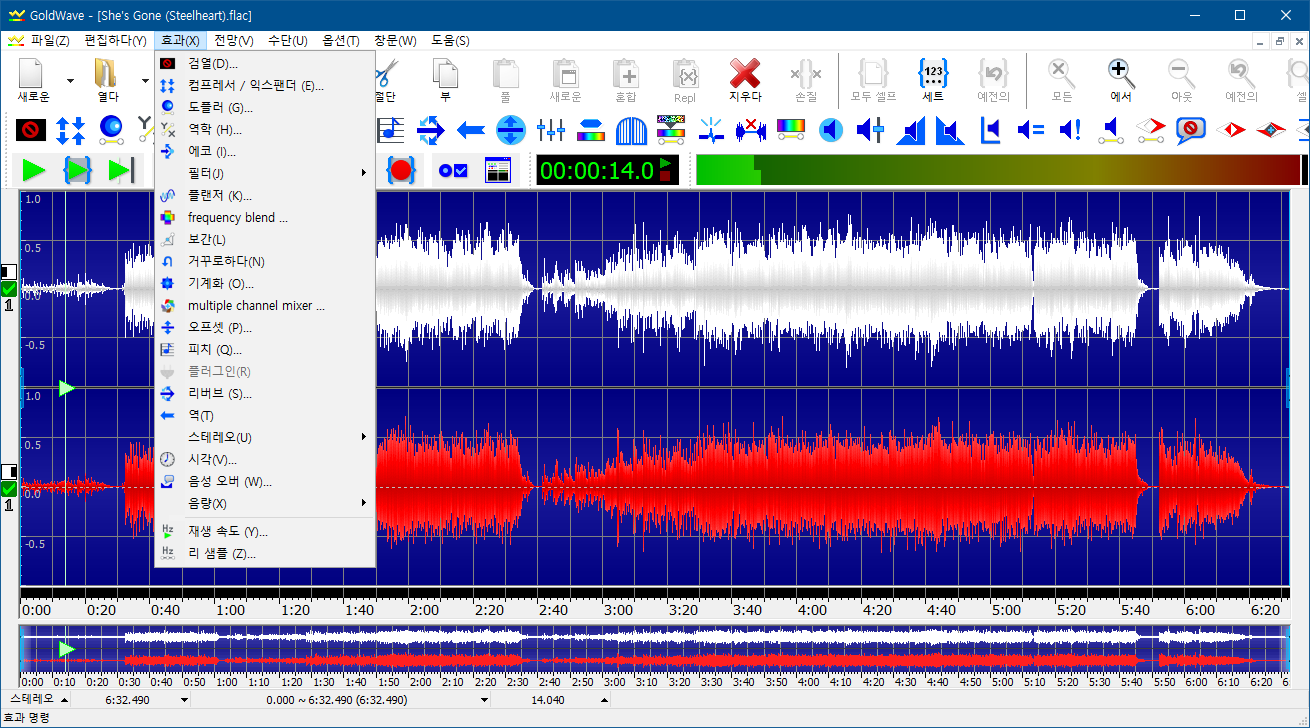Click the music note pitch effect icon

pos(391,129)
